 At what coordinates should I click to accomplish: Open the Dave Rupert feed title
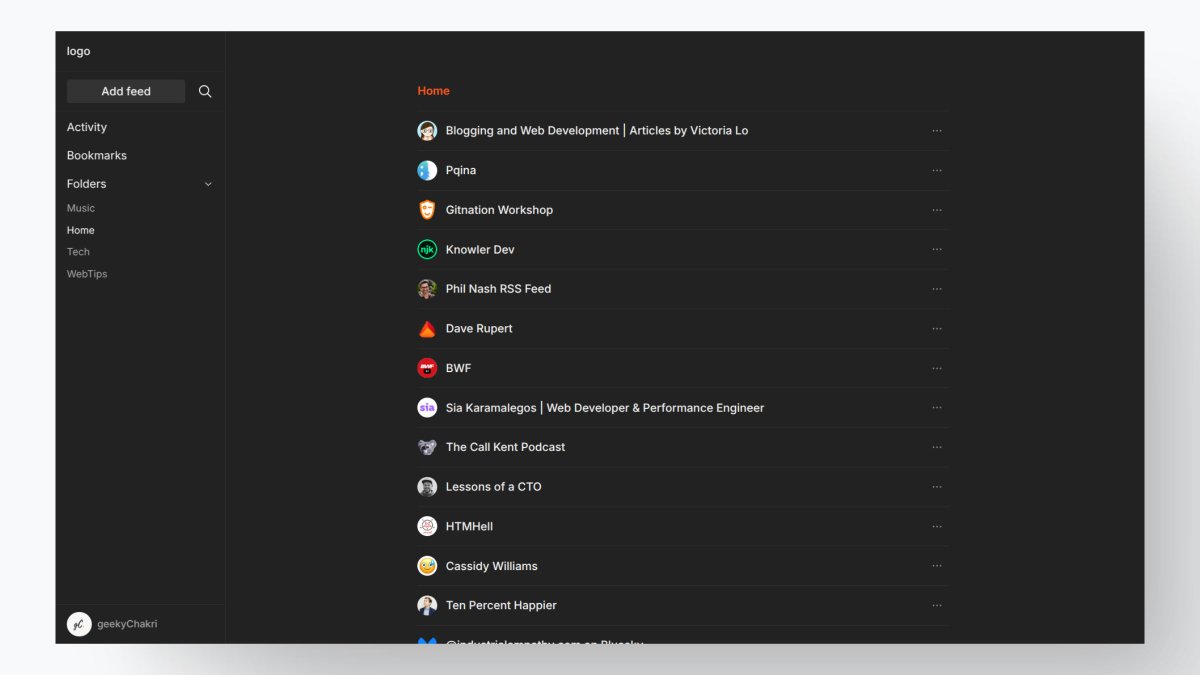pyautogui.click(x=479, y=328)
